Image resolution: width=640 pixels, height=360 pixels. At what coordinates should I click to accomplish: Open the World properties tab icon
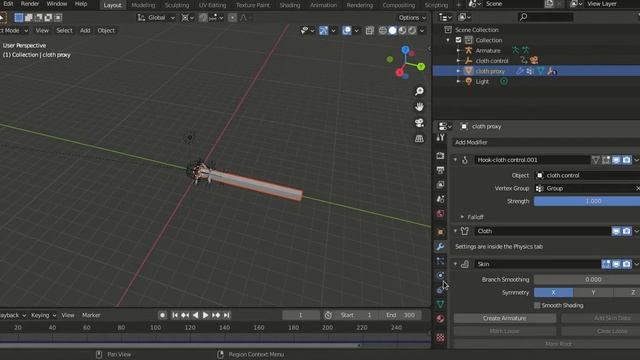tap(440, 214)
